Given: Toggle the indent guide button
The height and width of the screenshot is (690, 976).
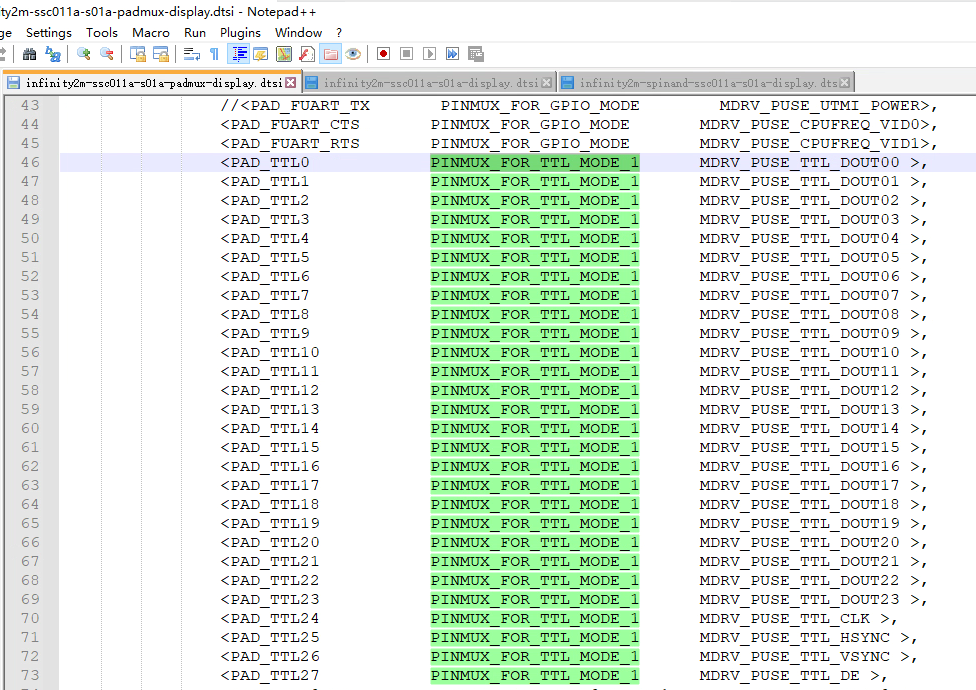Looking at the screenshot, I should coord(239,54).
